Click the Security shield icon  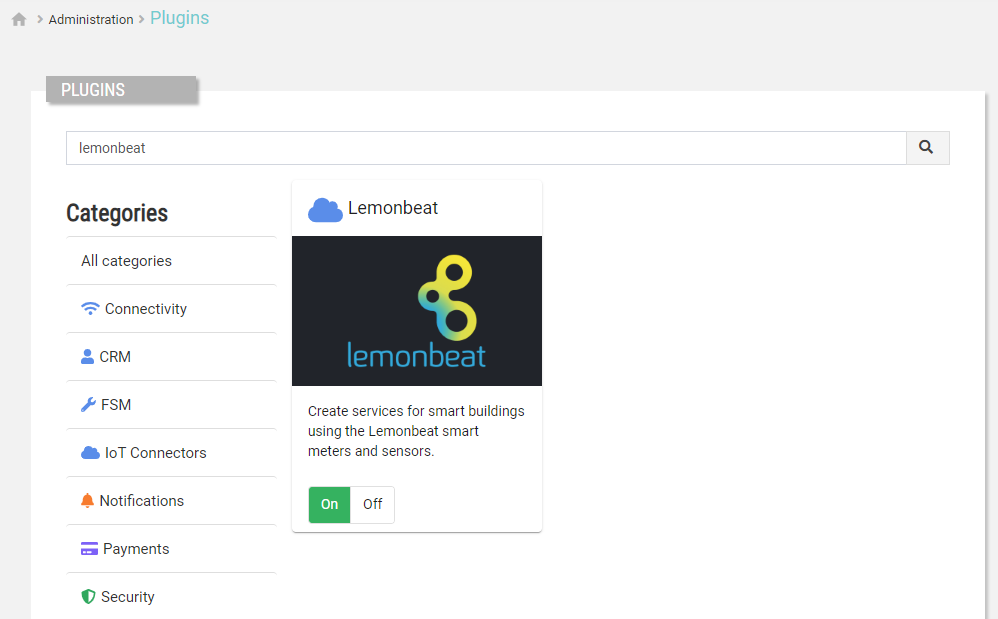88,597
